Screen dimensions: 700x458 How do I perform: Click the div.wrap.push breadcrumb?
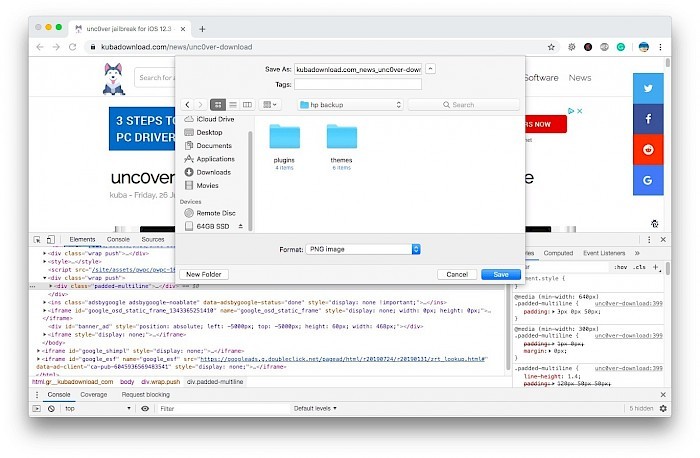pos(161,382)
